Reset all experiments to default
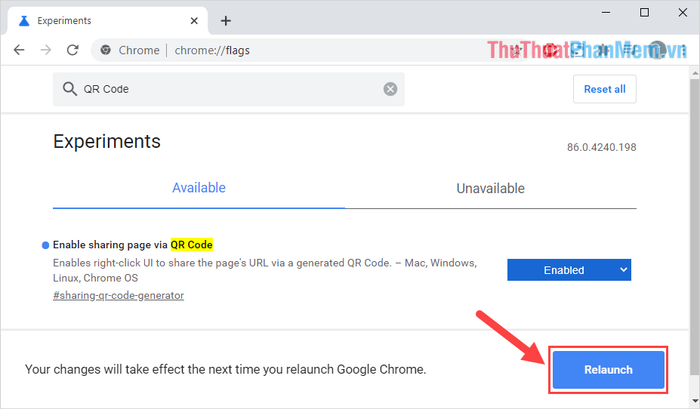This screenshot has height=409, width=700. [x=604, y=89]
